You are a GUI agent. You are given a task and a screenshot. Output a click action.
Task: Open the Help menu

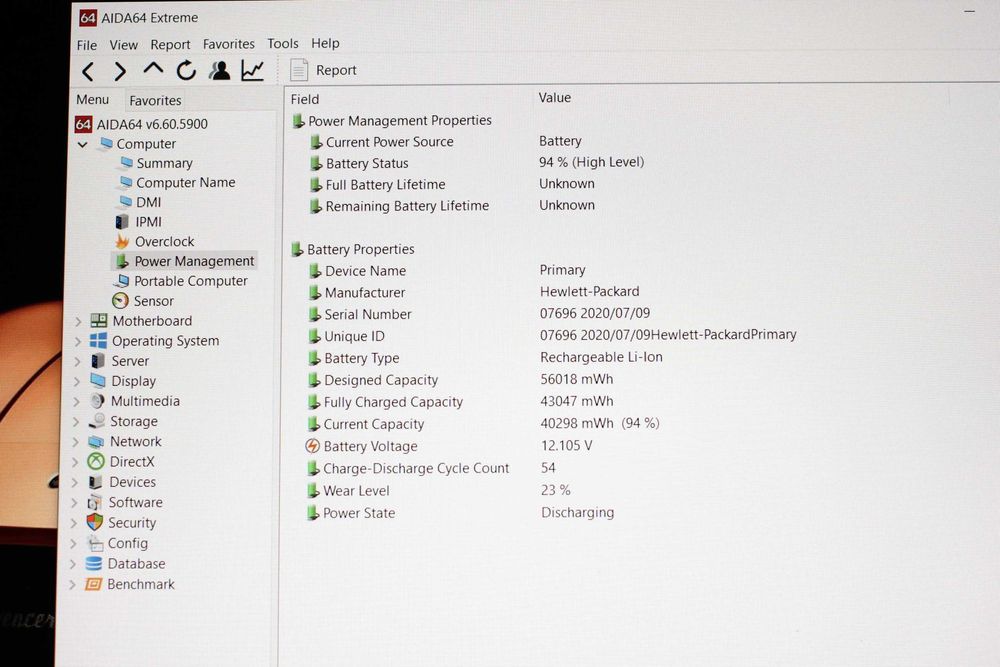325,43
